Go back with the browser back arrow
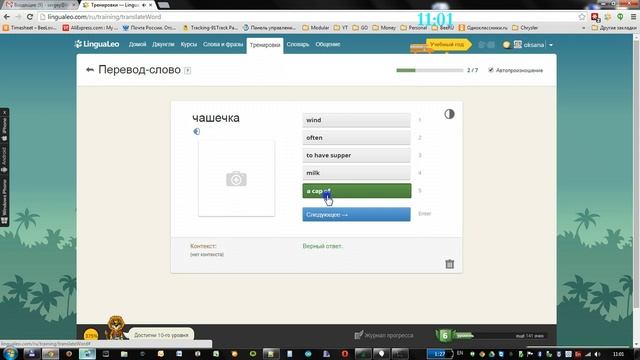 click(7, 17)
